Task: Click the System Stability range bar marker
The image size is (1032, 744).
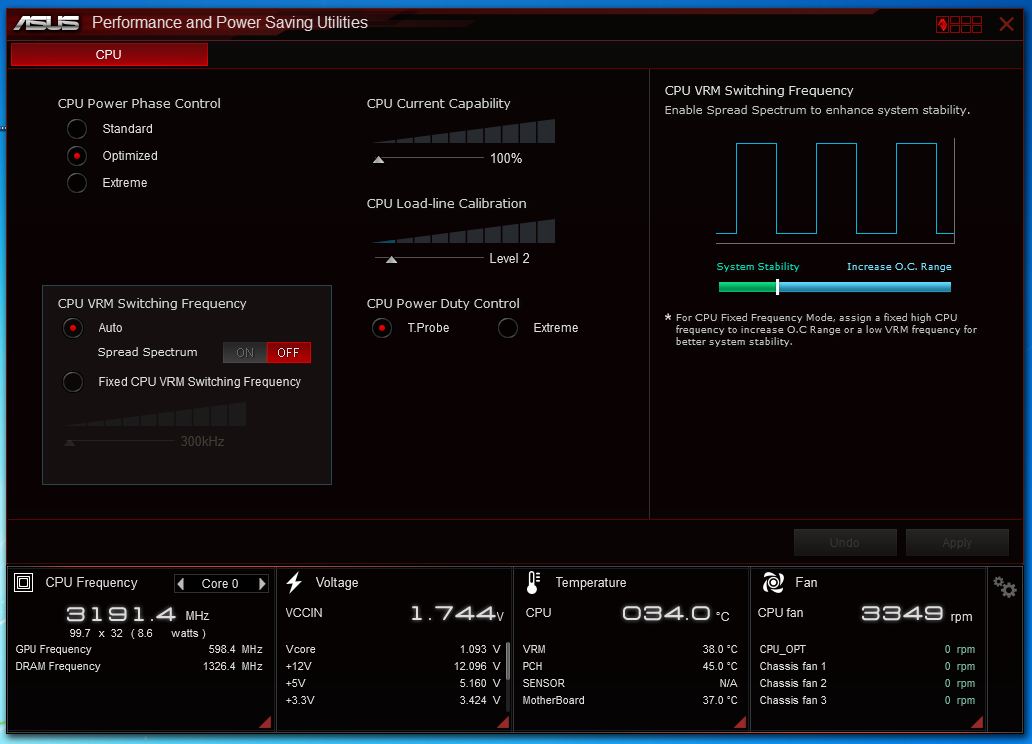Action: coord(777,286)
